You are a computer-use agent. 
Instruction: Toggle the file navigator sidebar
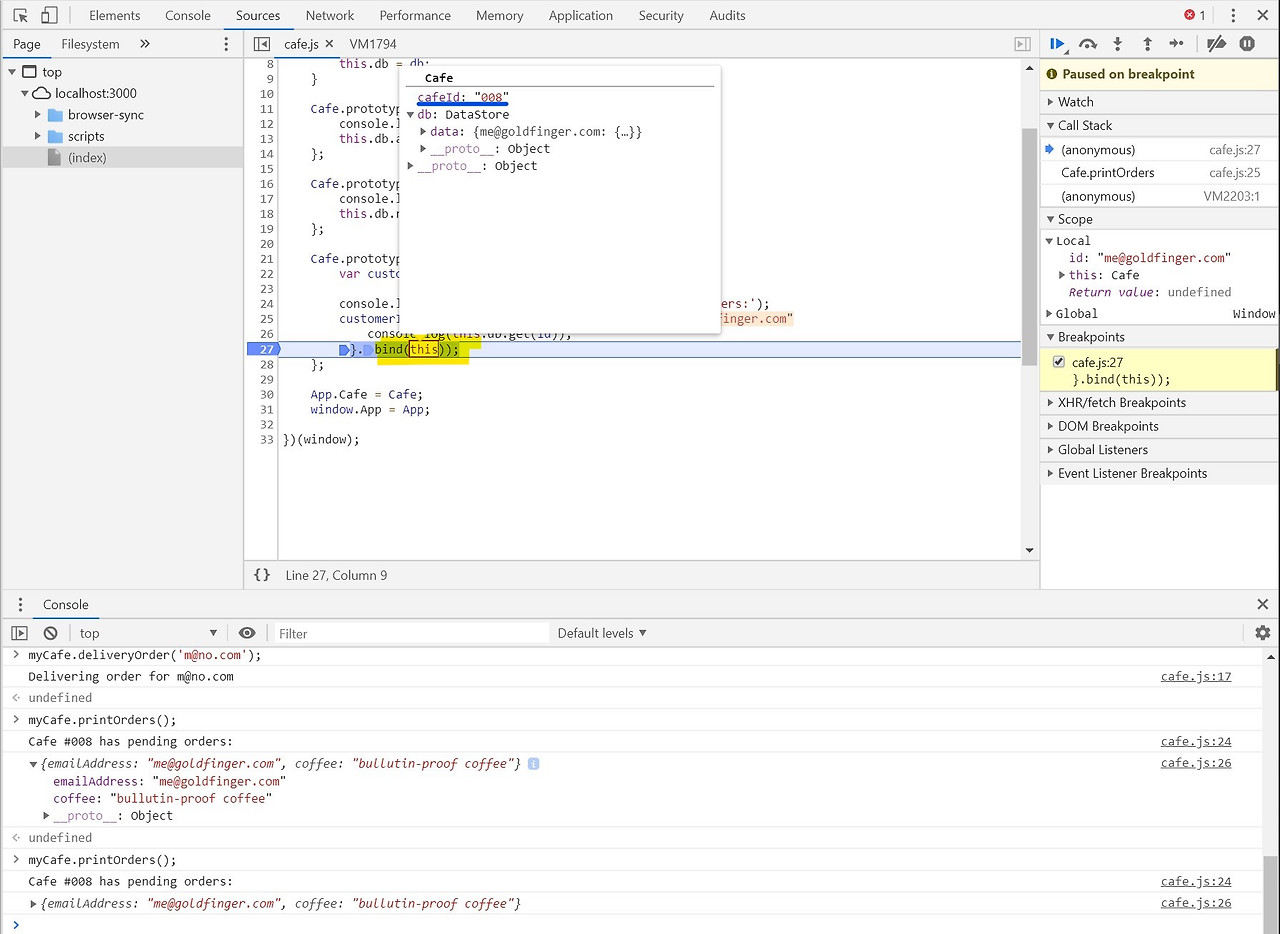click(262, 44)
